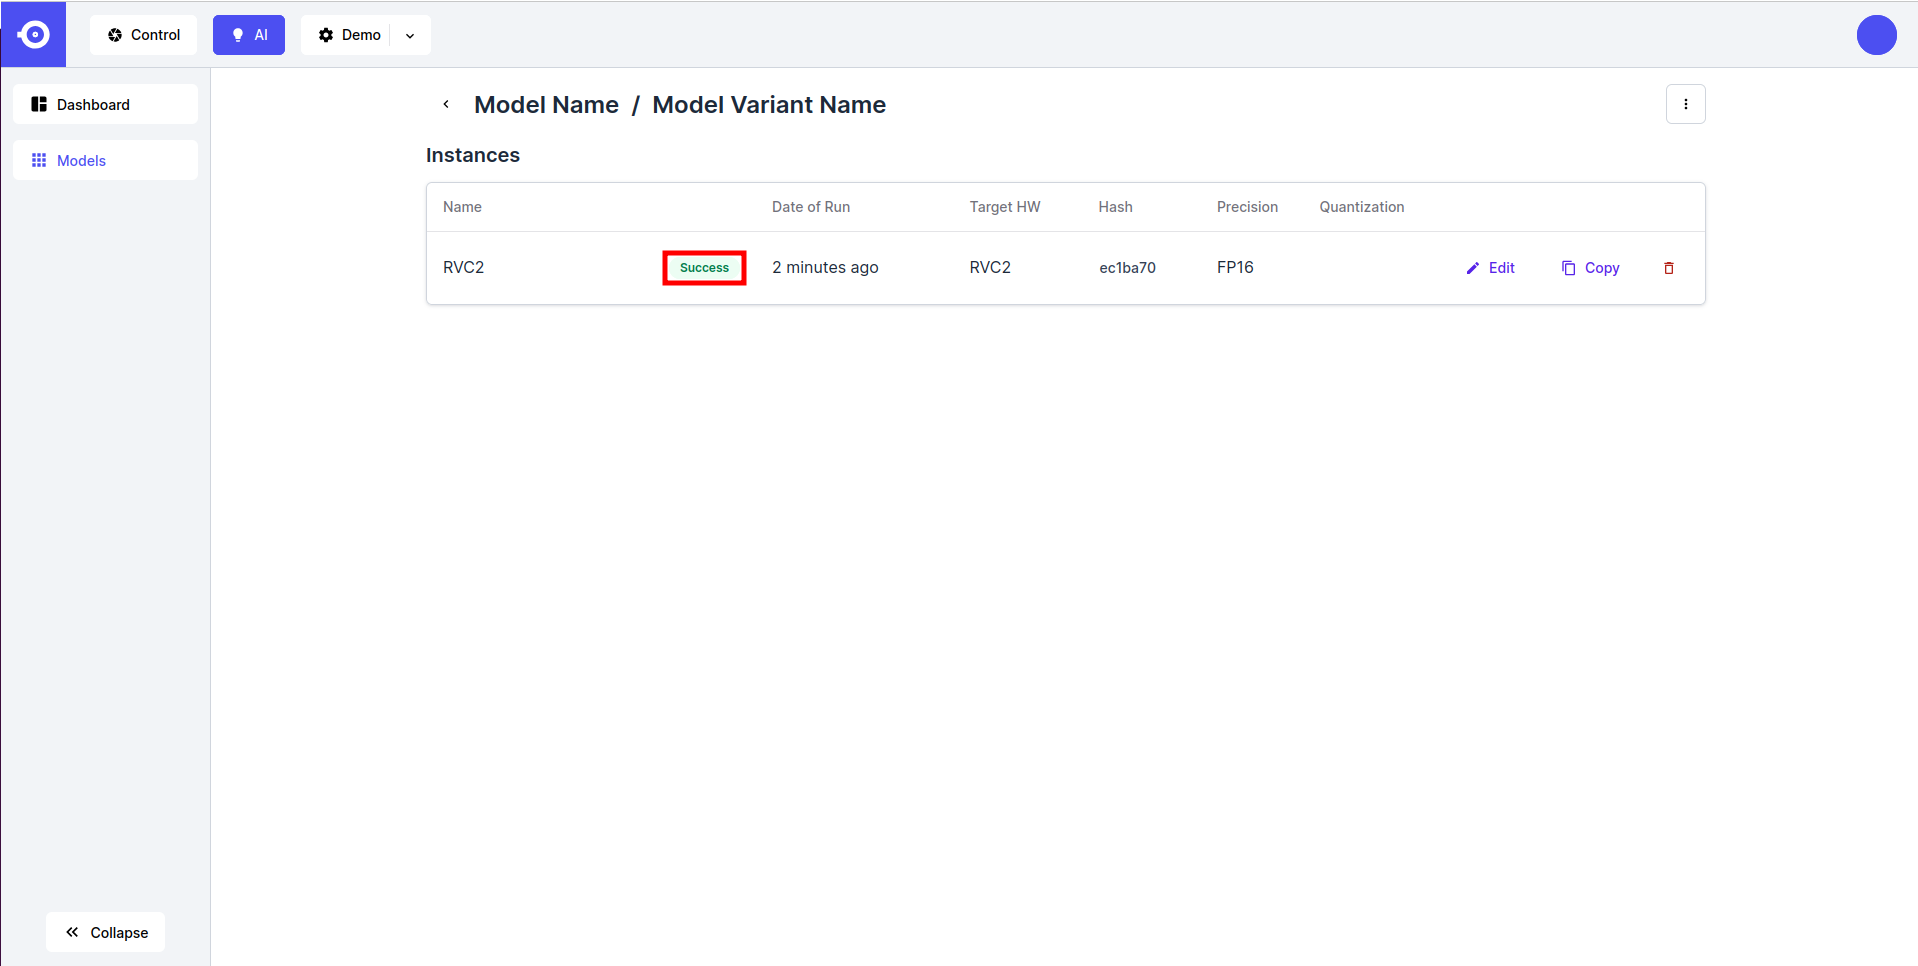The image size is (1918, 966).
Task: Delete the RVC2 instance with trash icon
Action: tap(1668, 268)
